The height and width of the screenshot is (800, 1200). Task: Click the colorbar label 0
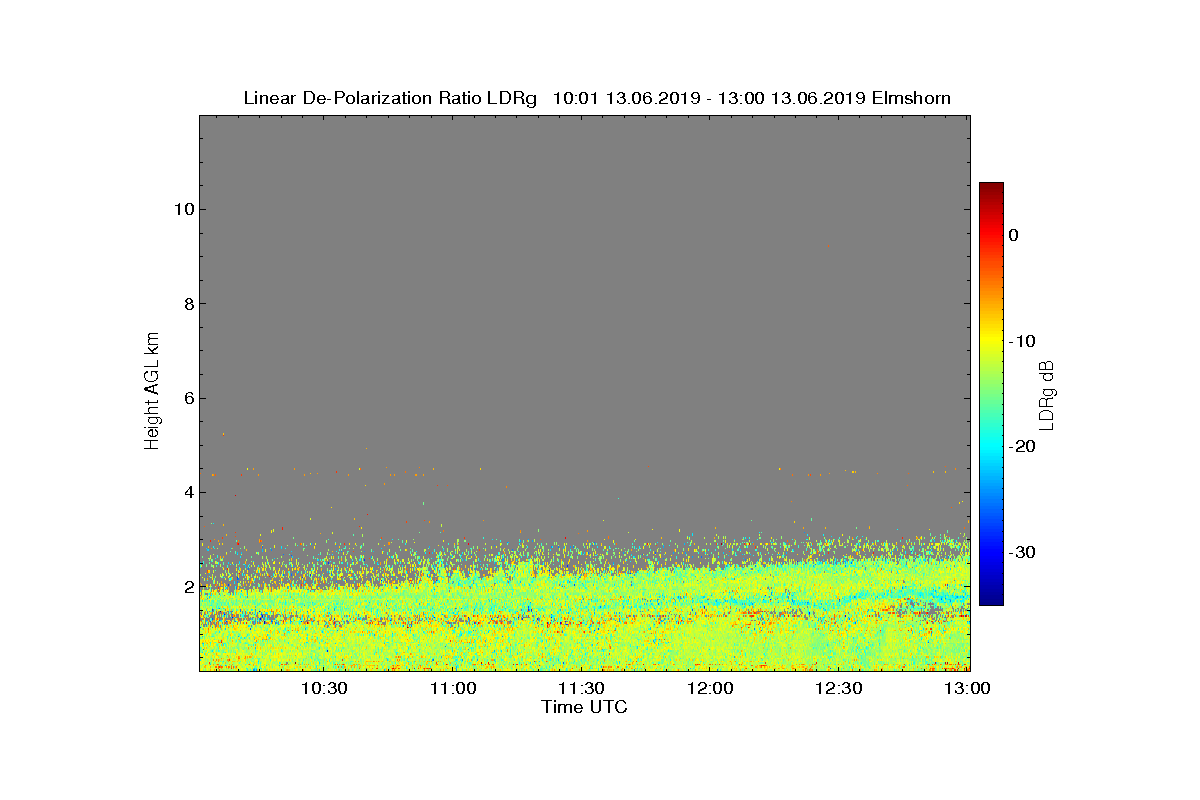pyautogui.click(x=1013, y=235)
